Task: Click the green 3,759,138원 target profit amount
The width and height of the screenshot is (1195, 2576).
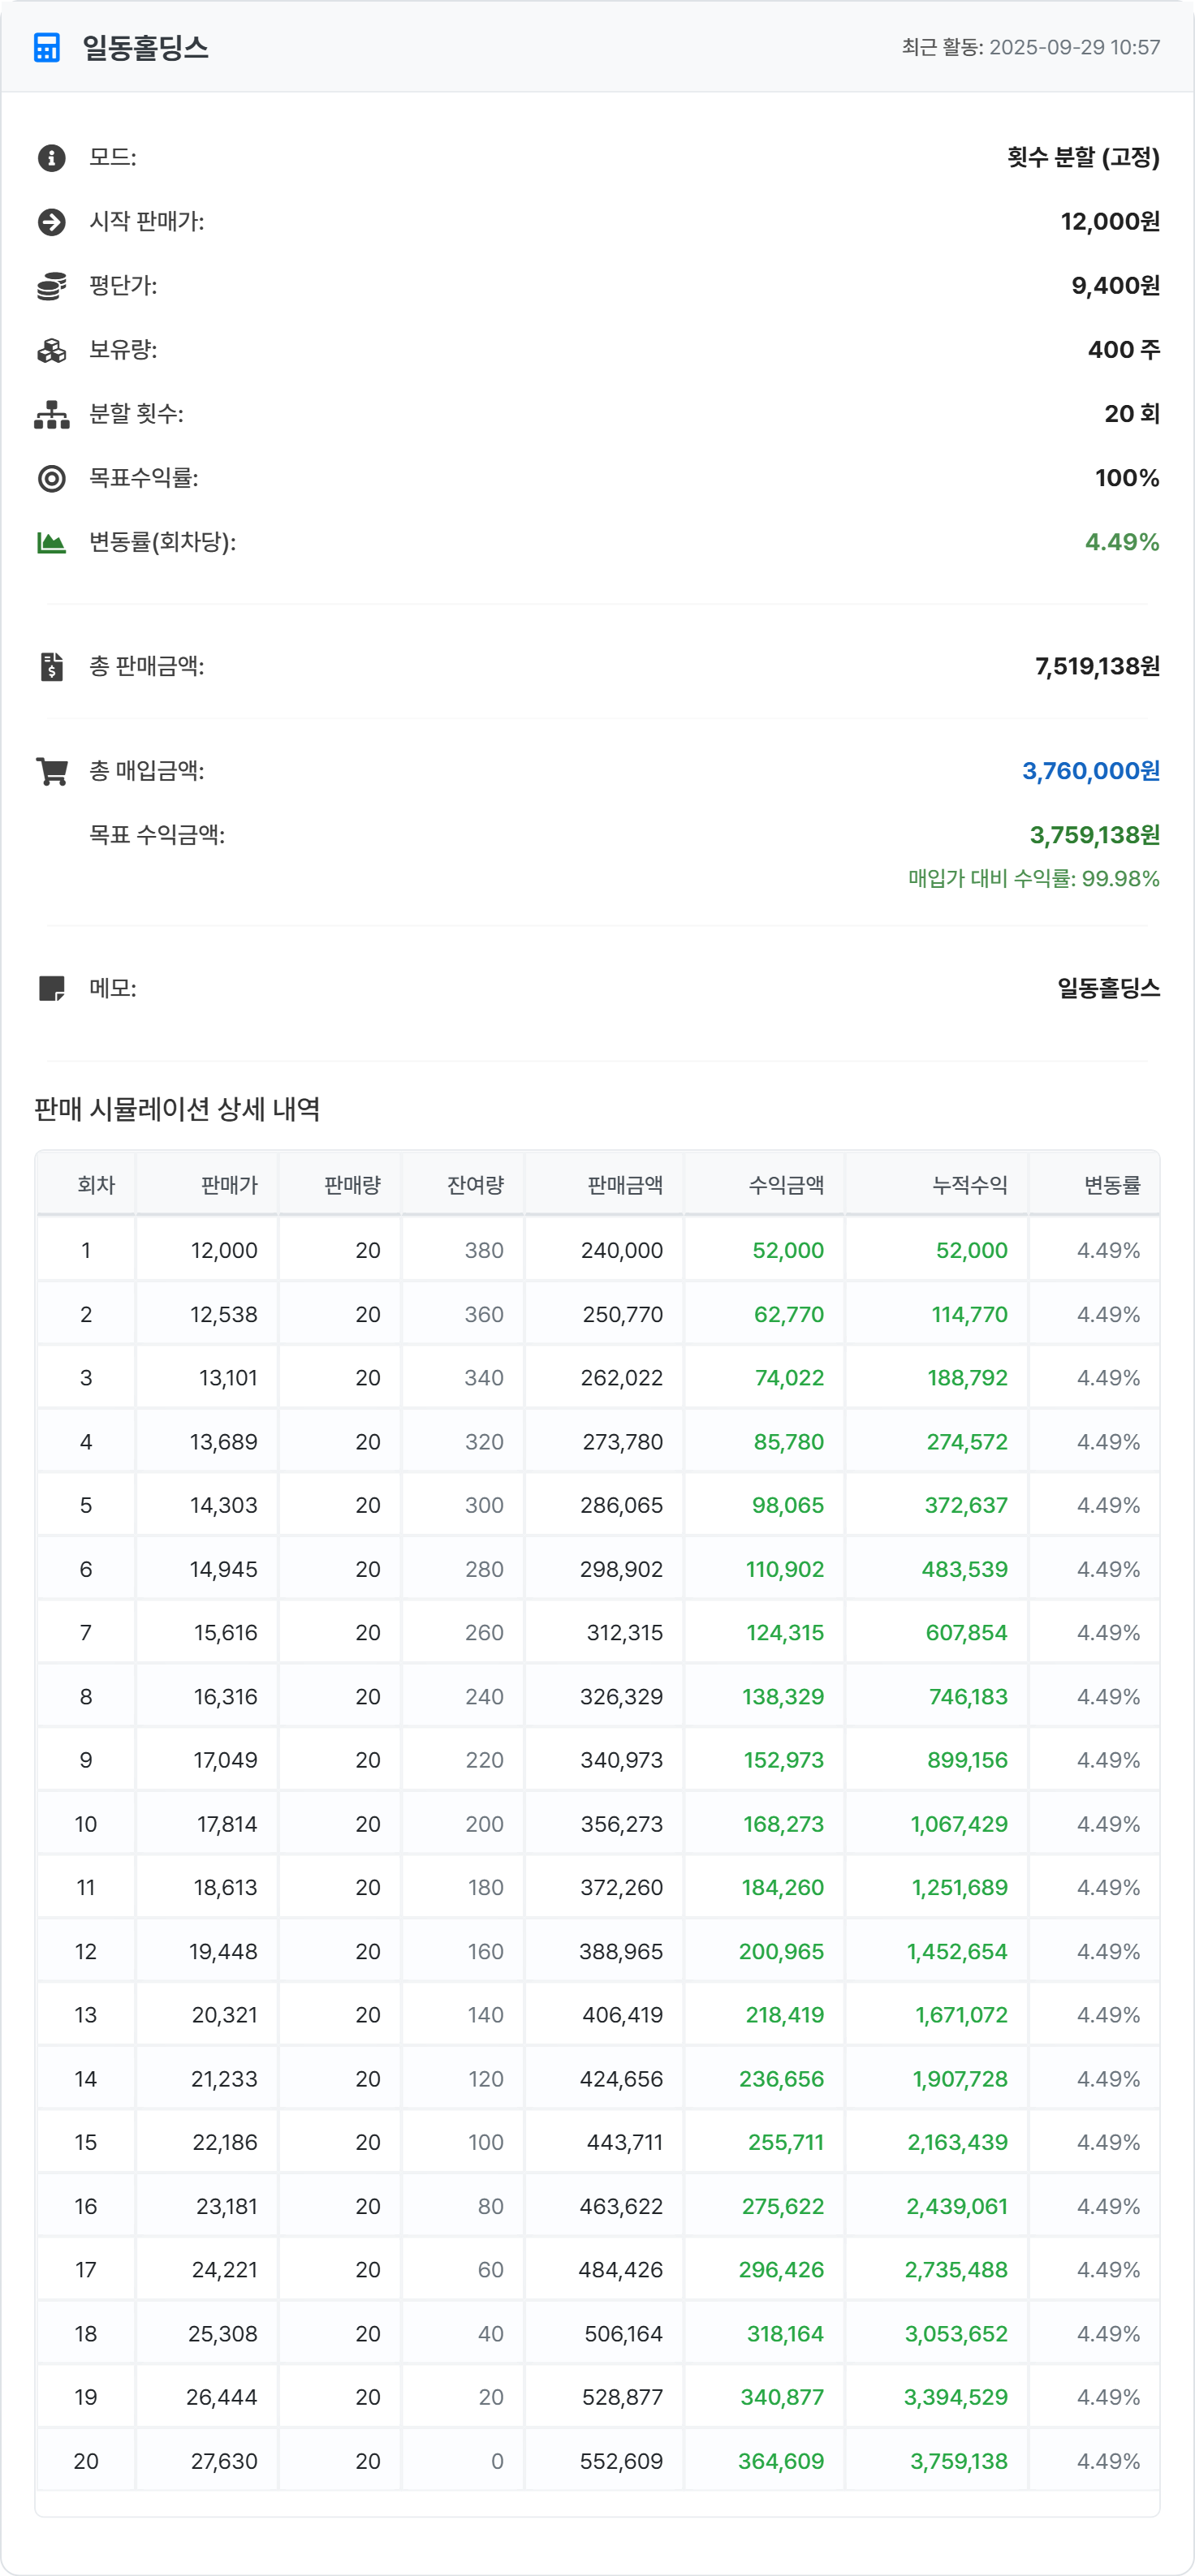Action: pos(1094,835)
